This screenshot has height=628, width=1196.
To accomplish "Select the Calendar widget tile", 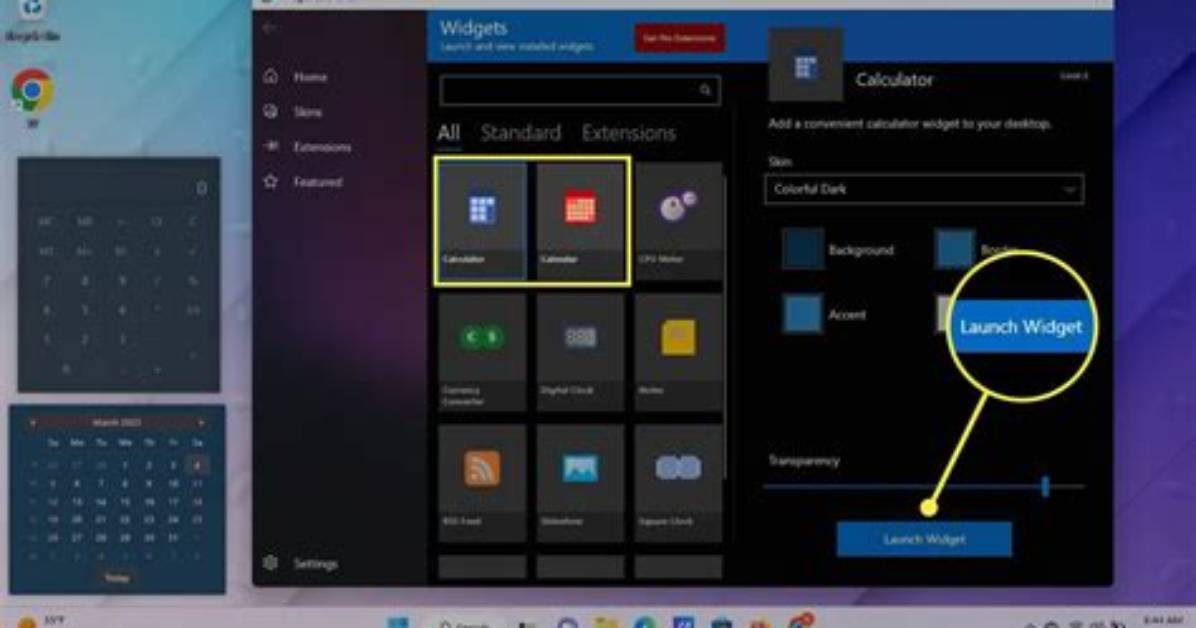I will pyautogui.click(x=580, y=221).
